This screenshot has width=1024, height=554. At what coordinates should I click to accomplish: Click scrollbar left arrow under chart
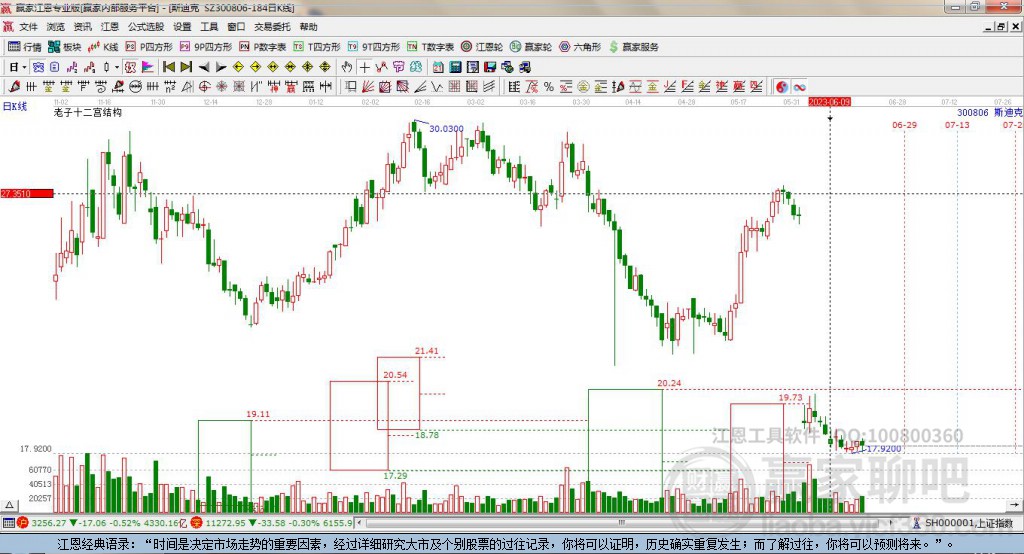click(x=360, y=523)
